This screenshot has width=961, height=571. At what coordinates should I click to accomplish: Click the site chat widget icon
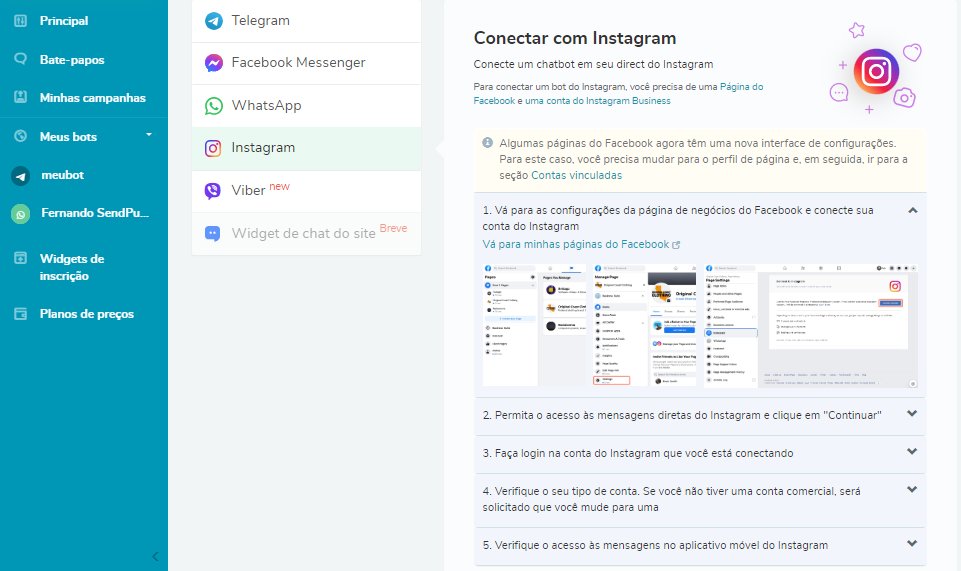click(212, 233)
